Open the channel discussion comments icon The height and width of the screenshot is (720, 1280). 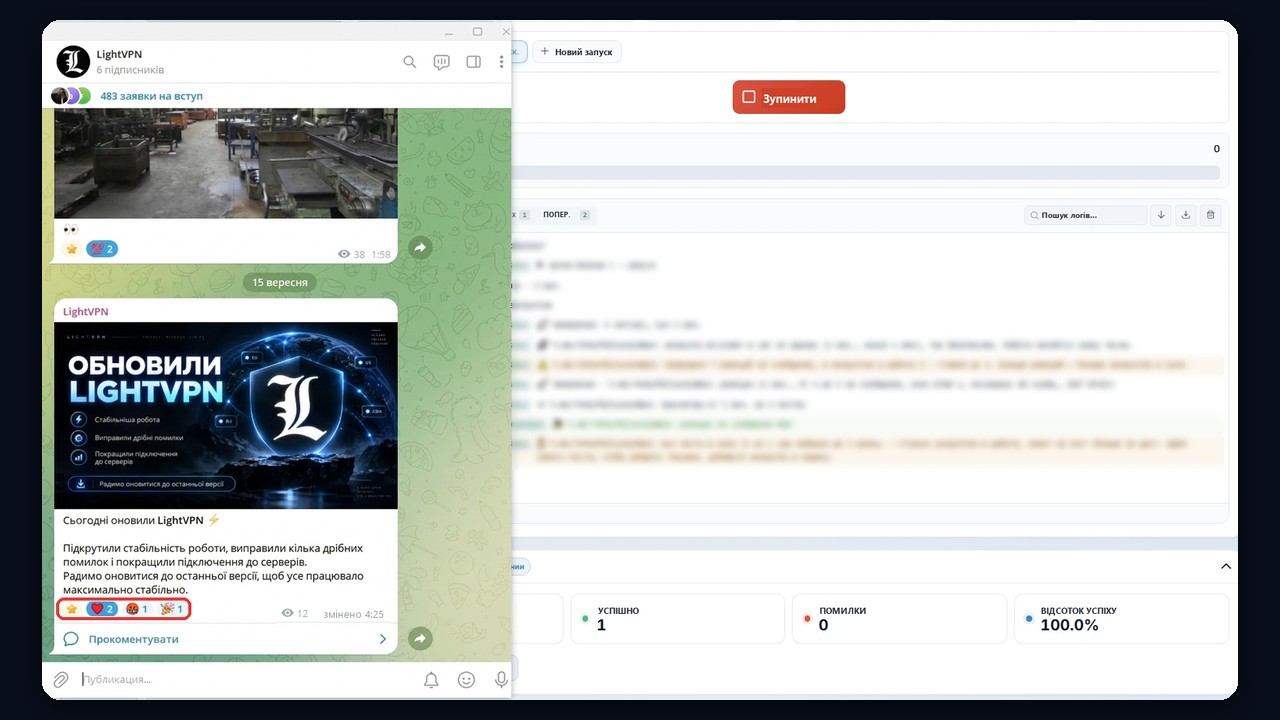(441, 62)
